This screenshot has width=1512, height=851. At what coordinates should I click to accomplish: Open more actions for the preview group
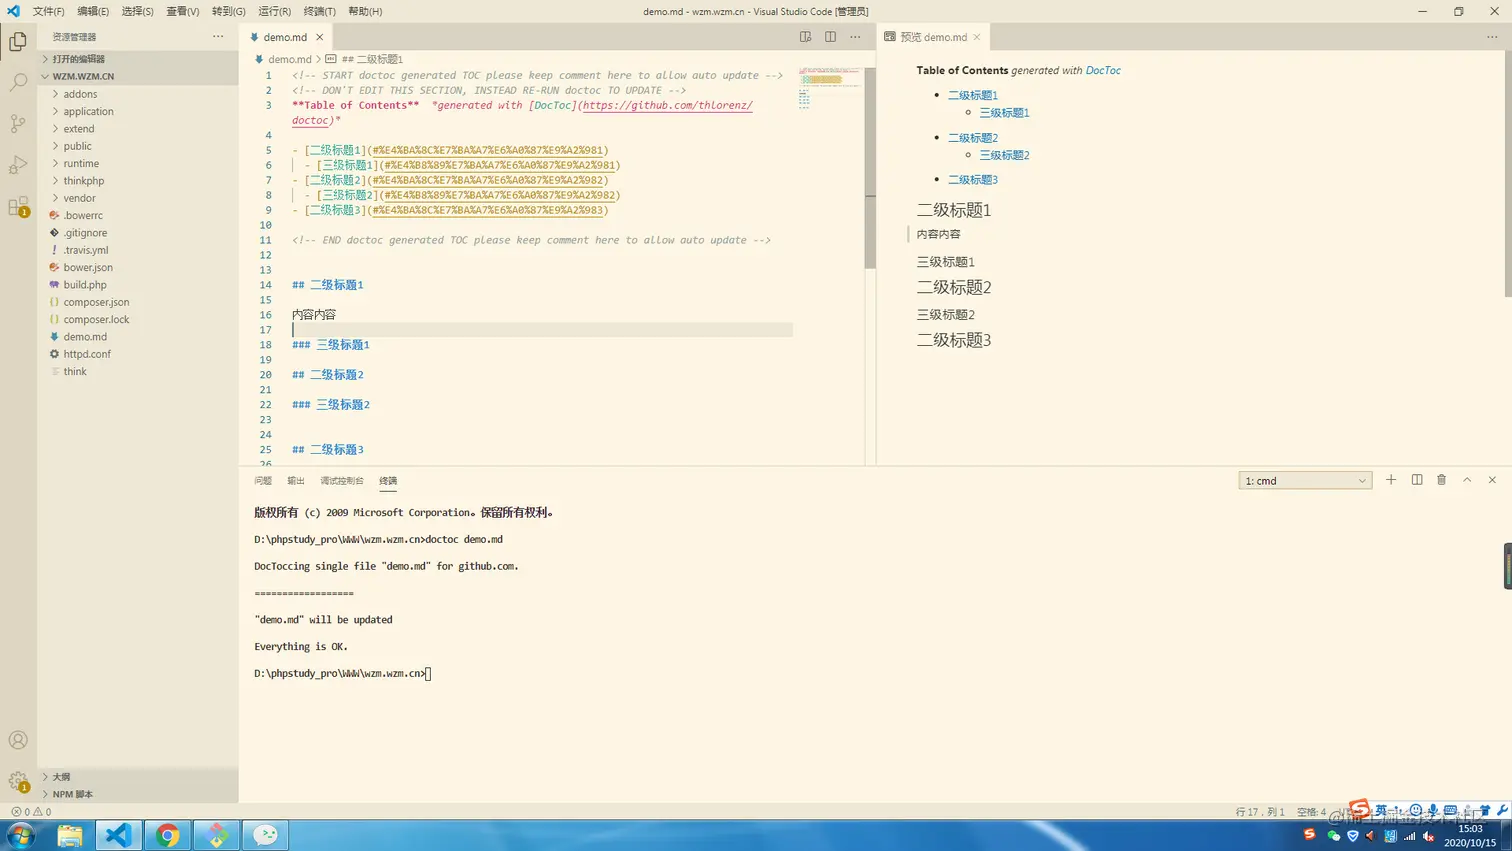click(1492, 37)
